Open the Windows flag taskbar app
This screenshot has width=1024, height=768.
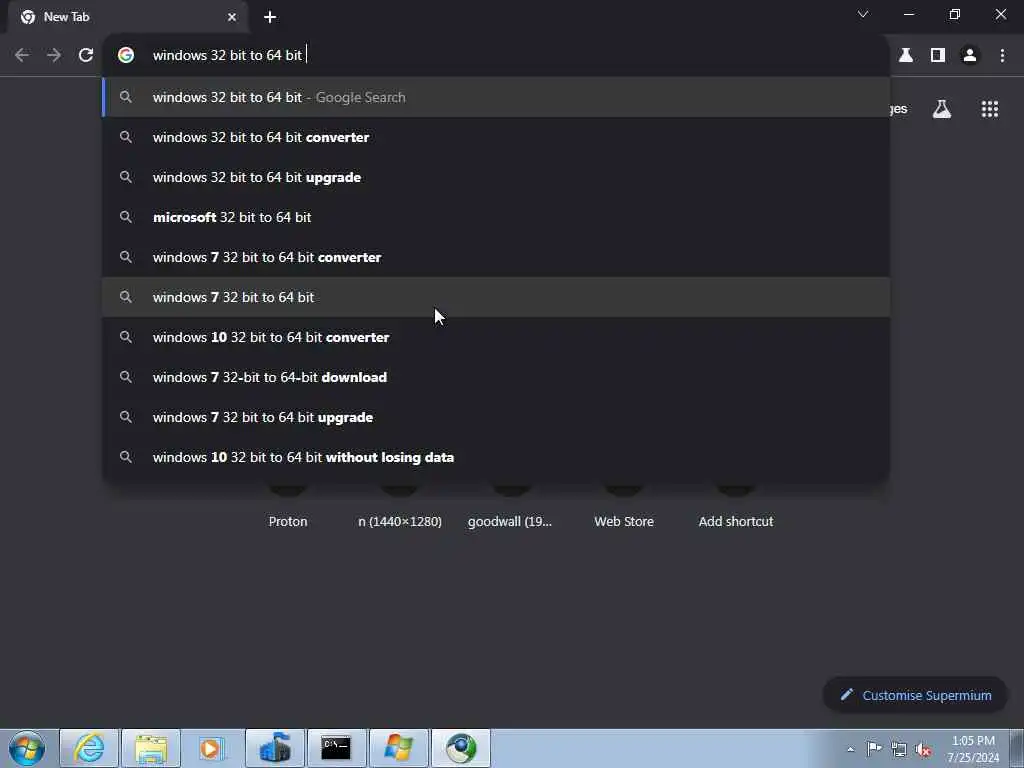pyautogui.click(x=398, y=748)
